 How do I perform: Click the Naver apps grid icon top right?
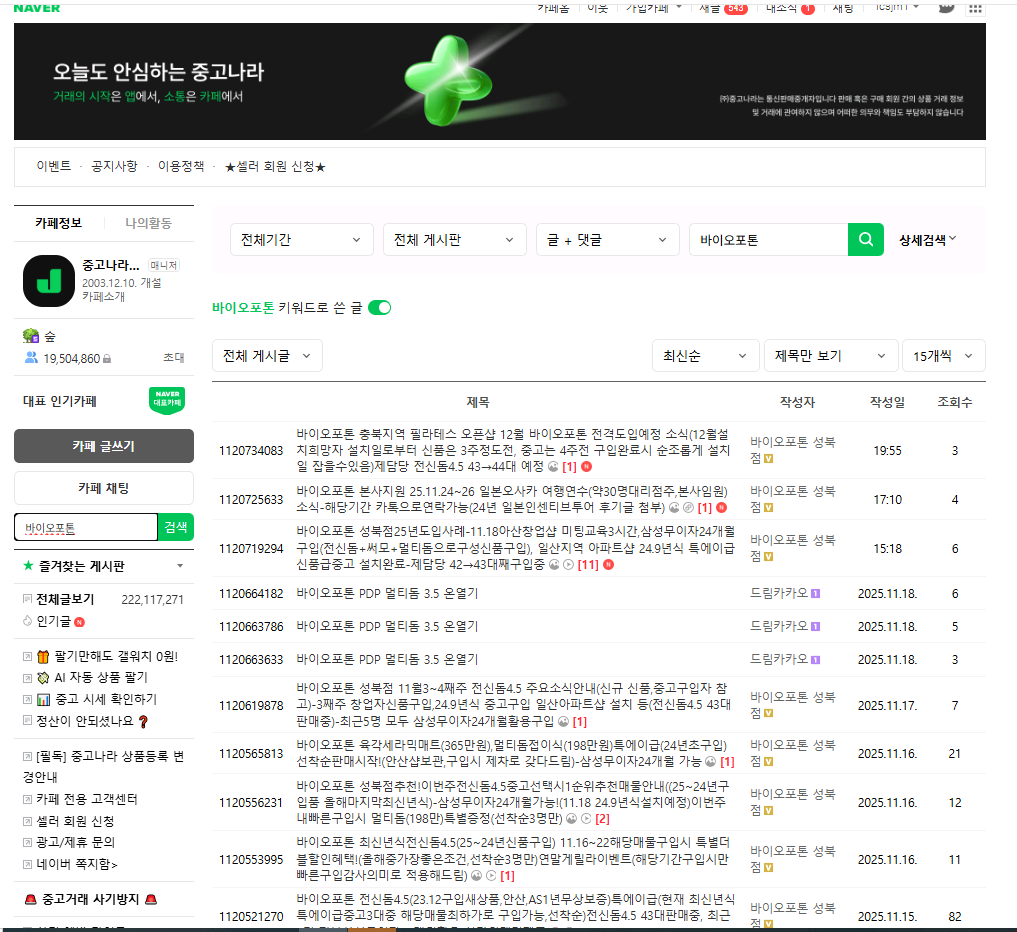click(x=975, y=8)
